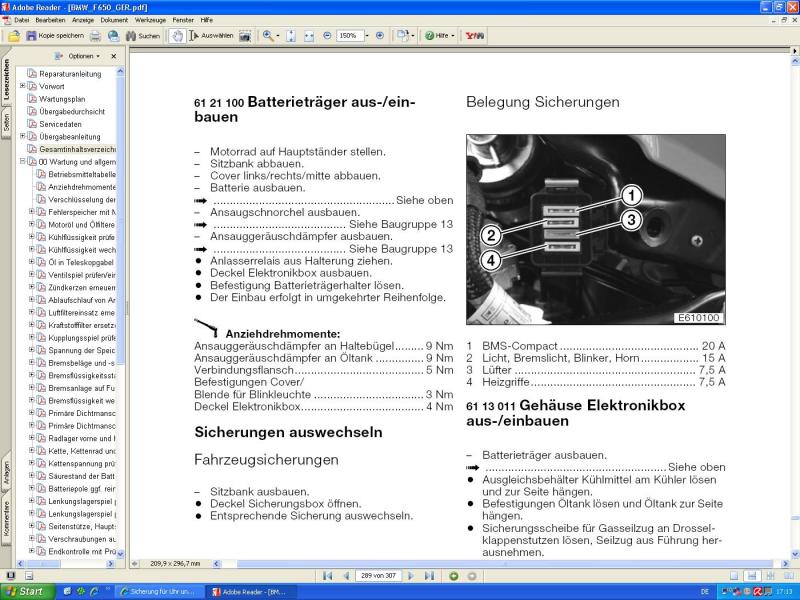
Task: Switch to the Anlagen side tab
Action: click(x=6, y=472)
